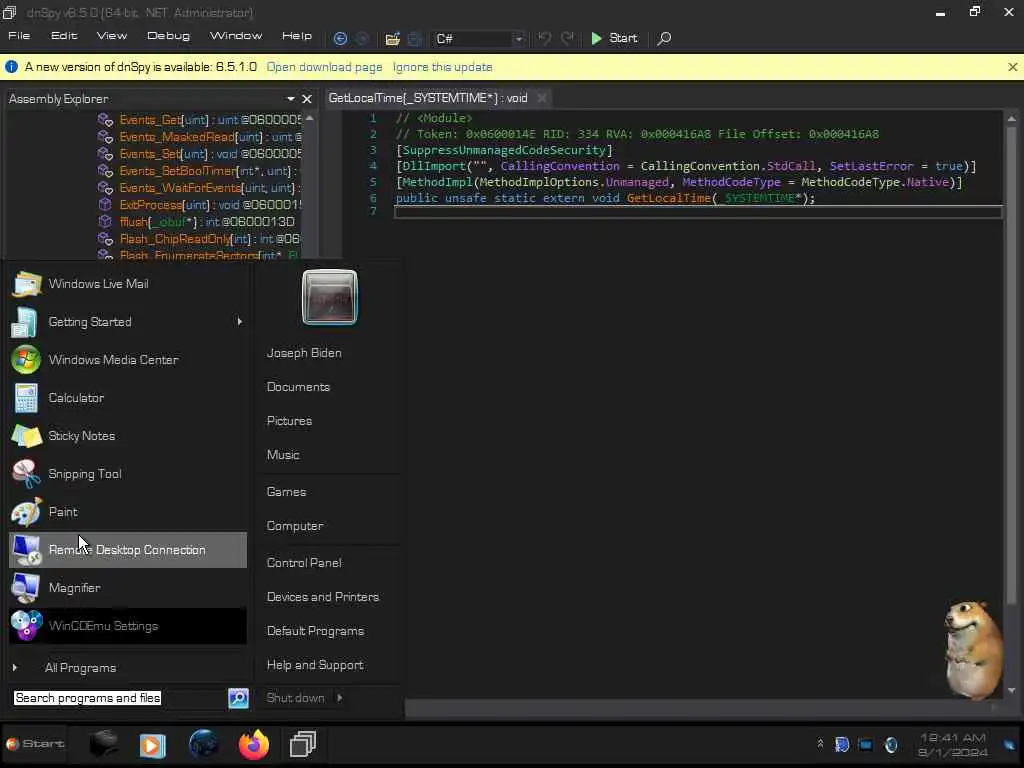Select Events_WaitForEvents method in tree
The width and height of the screenshot is (1024, 768).
[x=200, y=188]
